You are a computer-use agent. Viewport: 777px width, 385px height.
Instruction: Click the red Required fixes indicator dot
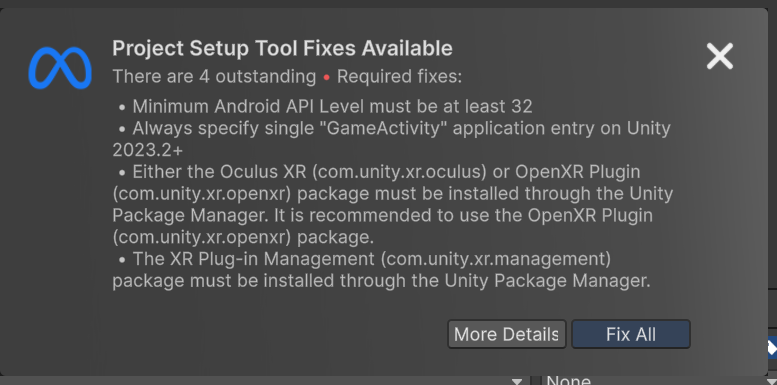point(326,77)
